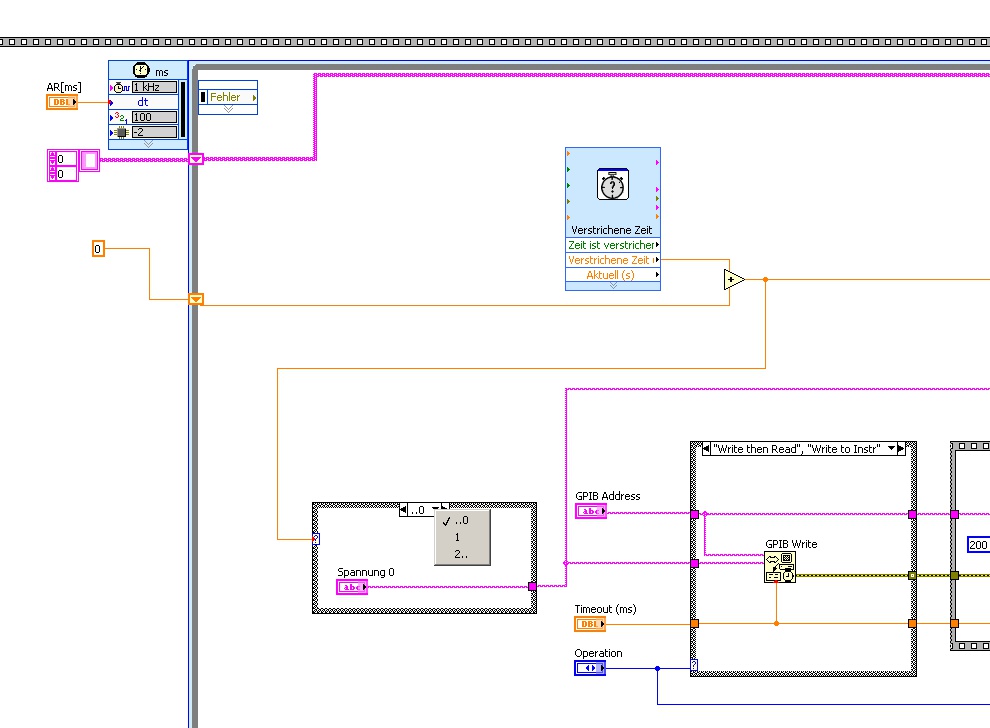Click the Verstrichene Zeit output terminal row

[612, 260]
